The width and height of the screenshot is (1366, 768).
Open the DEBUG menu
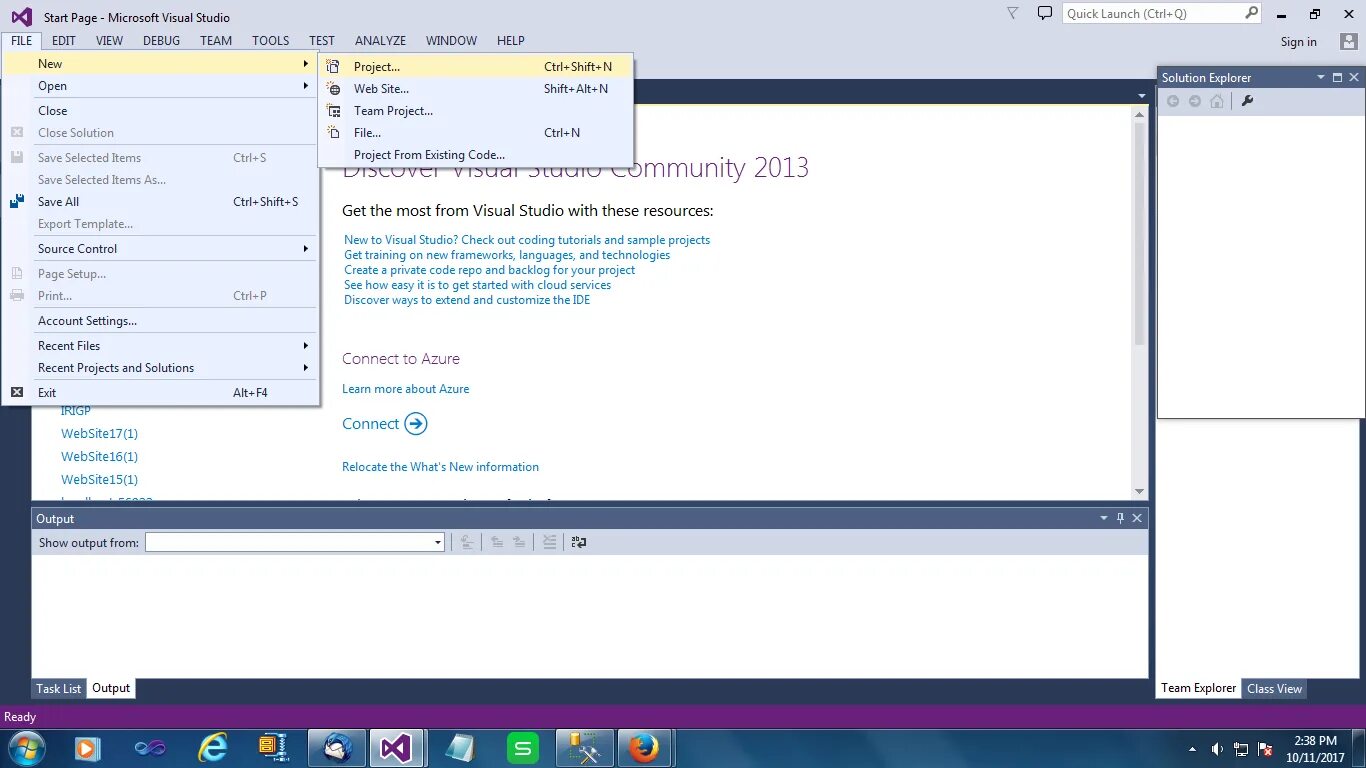coord(162,41)
